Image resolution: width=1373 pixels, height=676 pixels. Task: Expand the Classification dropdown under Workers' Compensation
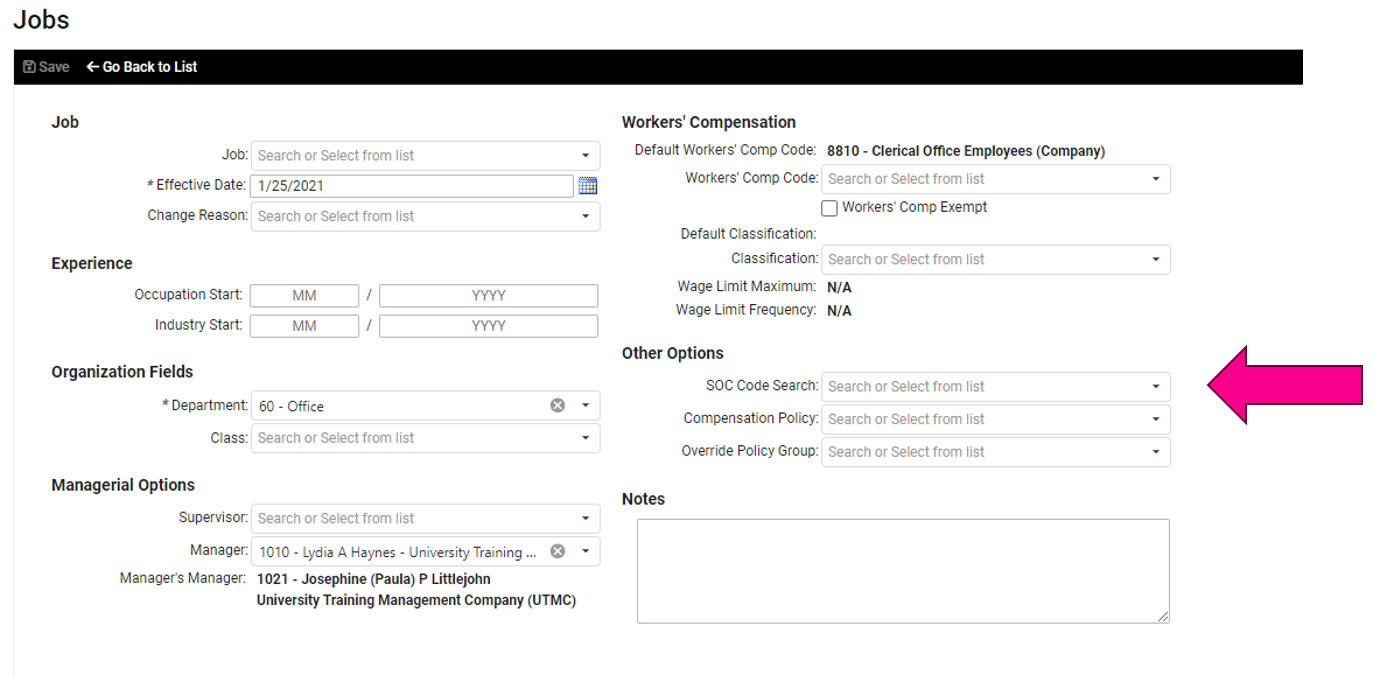point(1155,260)
